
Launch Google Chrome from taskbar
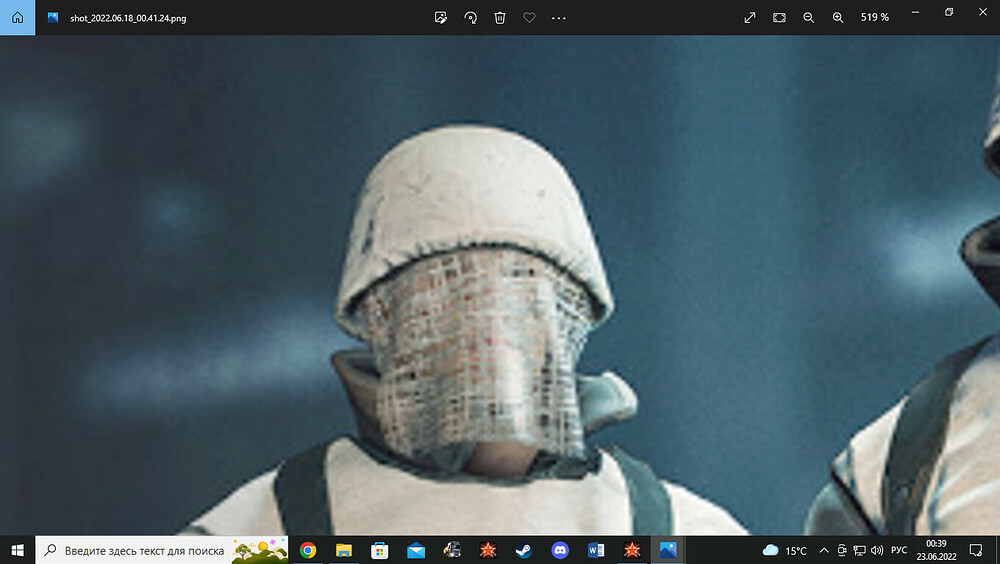308,550
